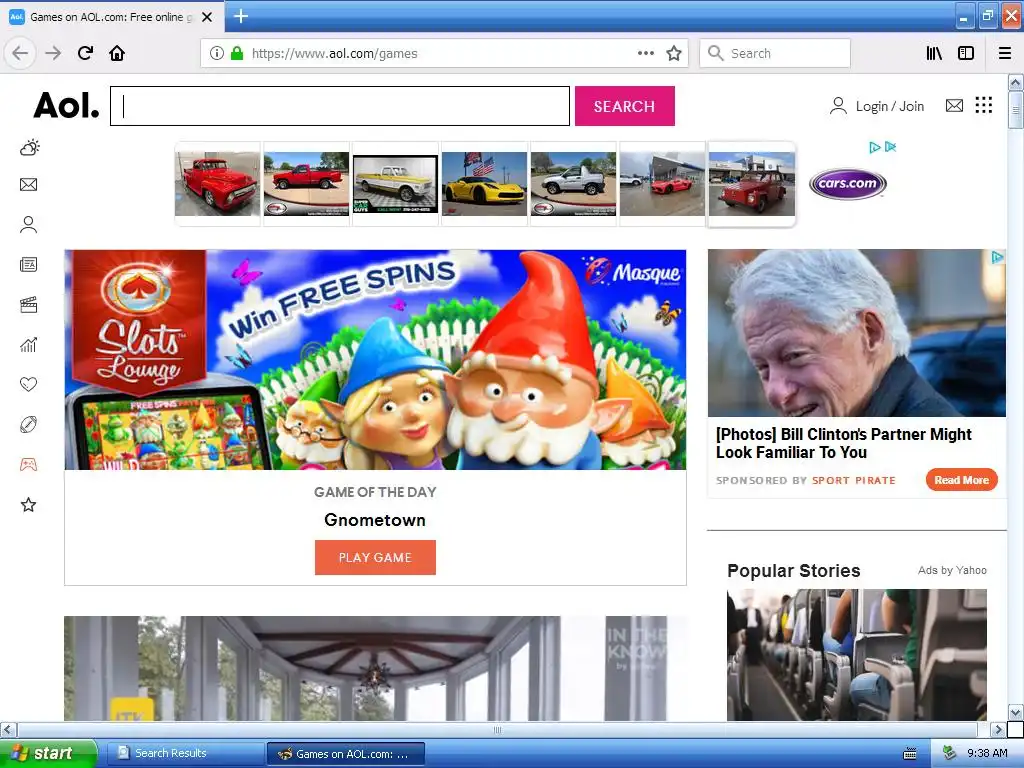Click the AdChoices icon on Clinton ad
This screenshot has height=768, width=1024.
point(997,257)
